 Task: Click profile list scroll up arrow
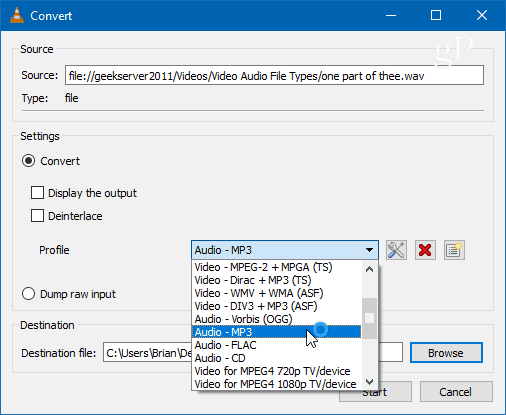(x=369, y=269)
